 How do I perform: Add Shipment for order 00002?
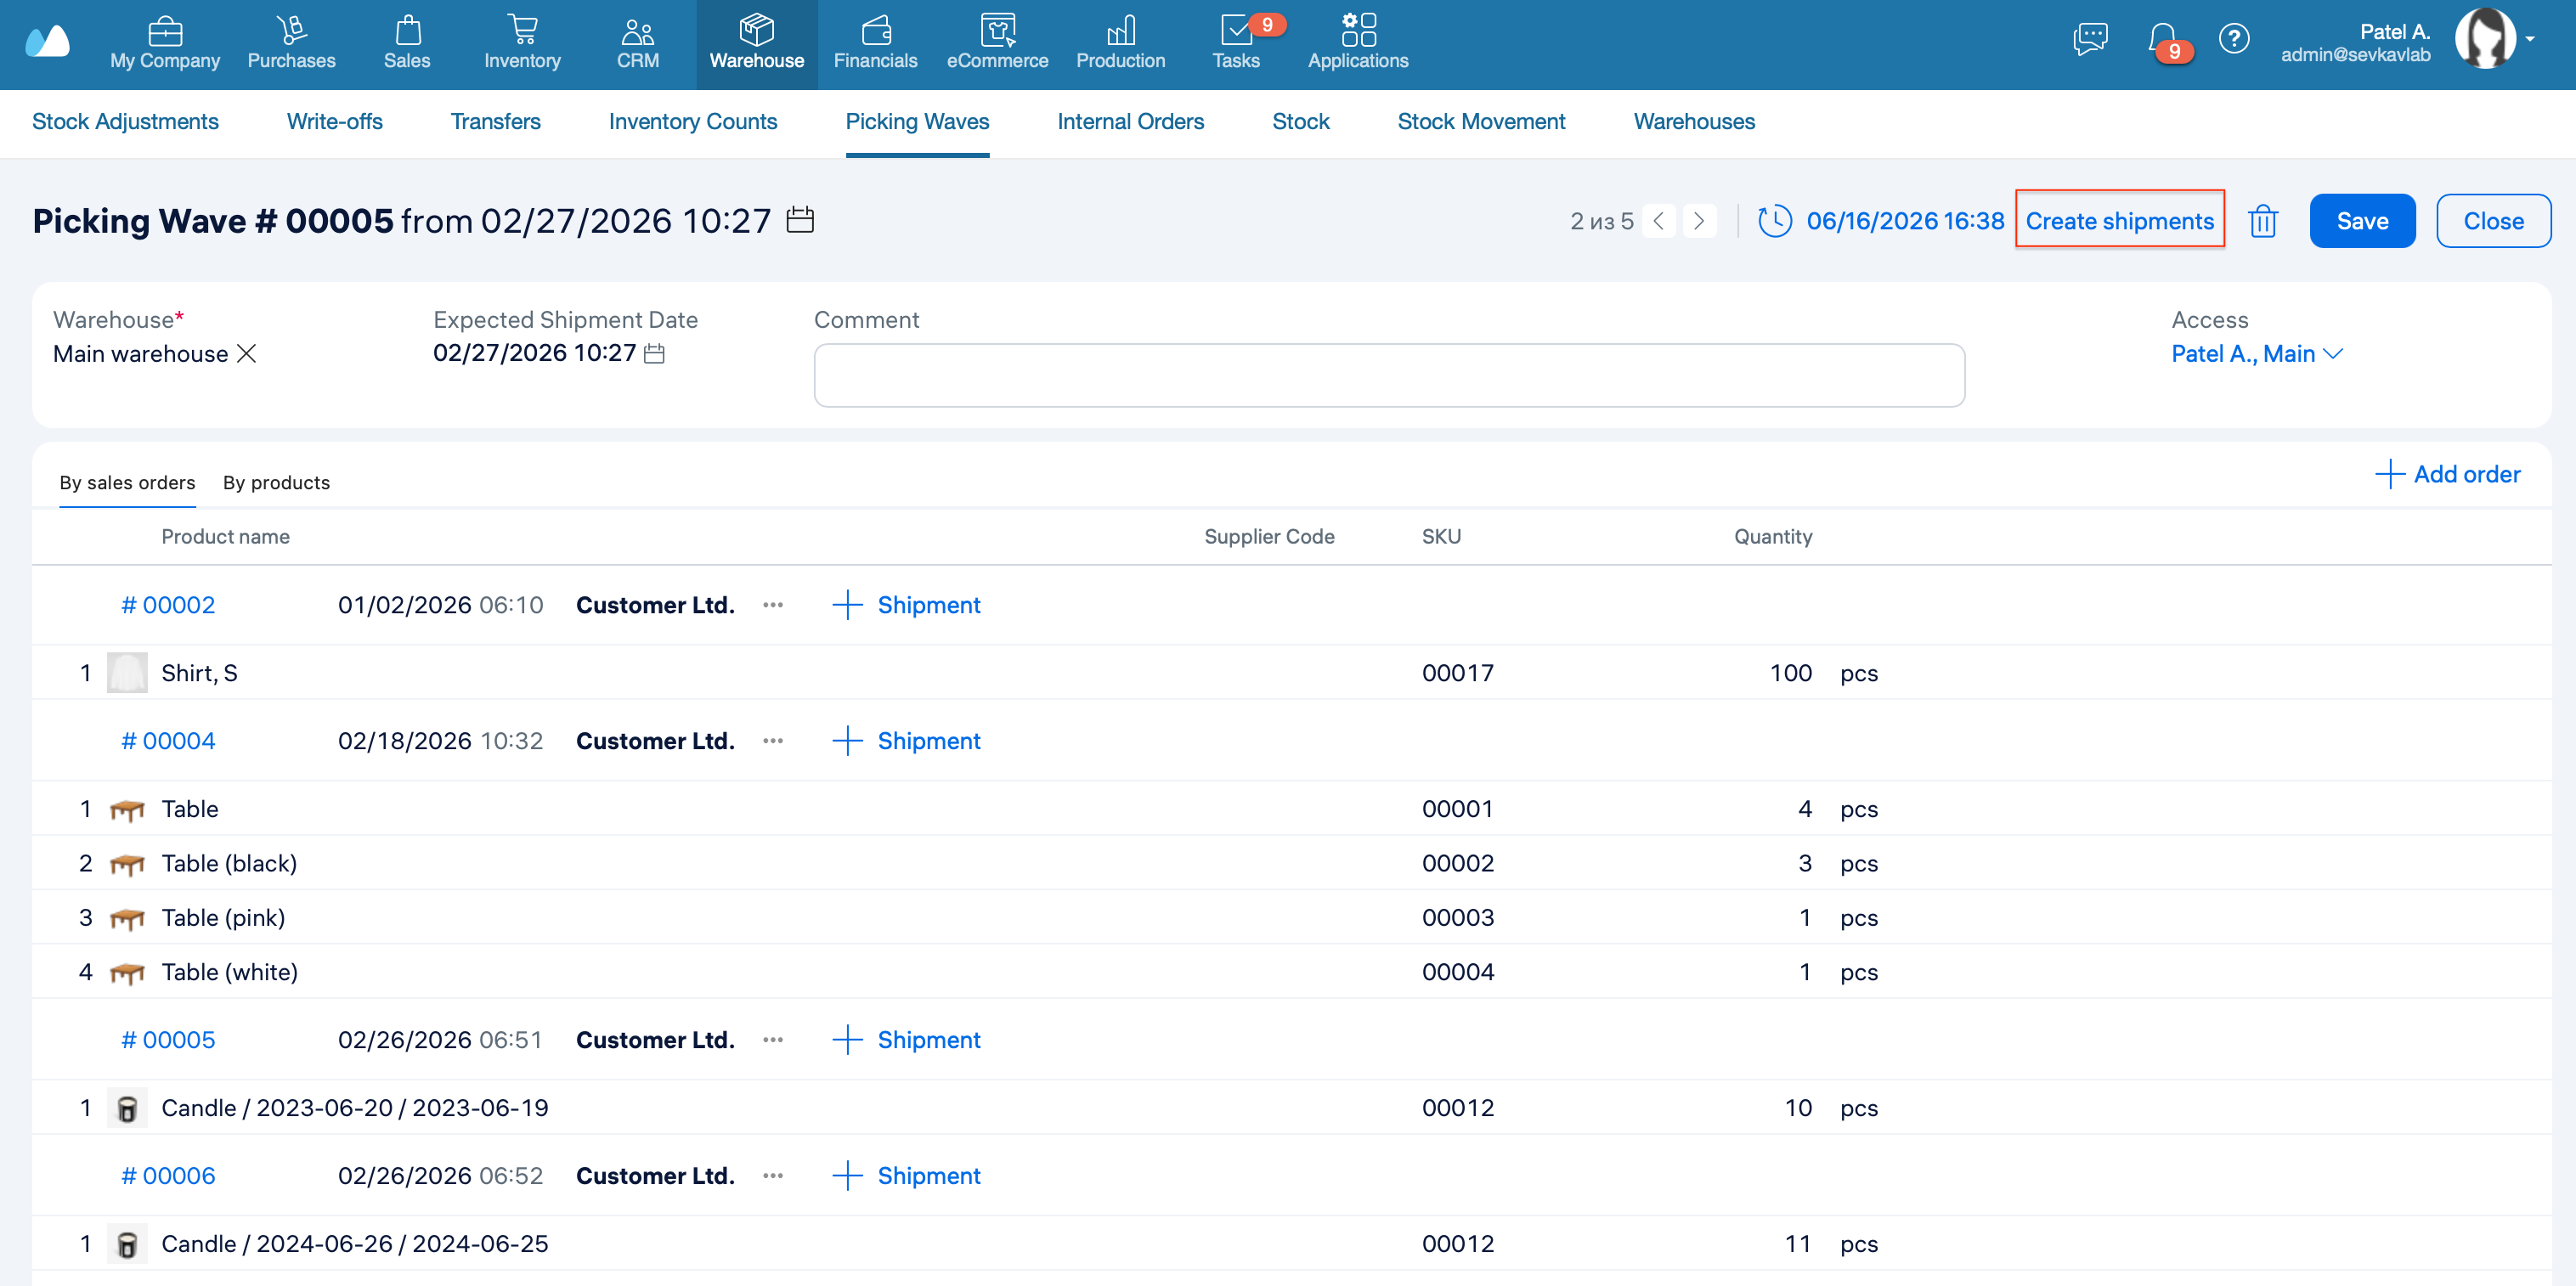click(906, 605)
